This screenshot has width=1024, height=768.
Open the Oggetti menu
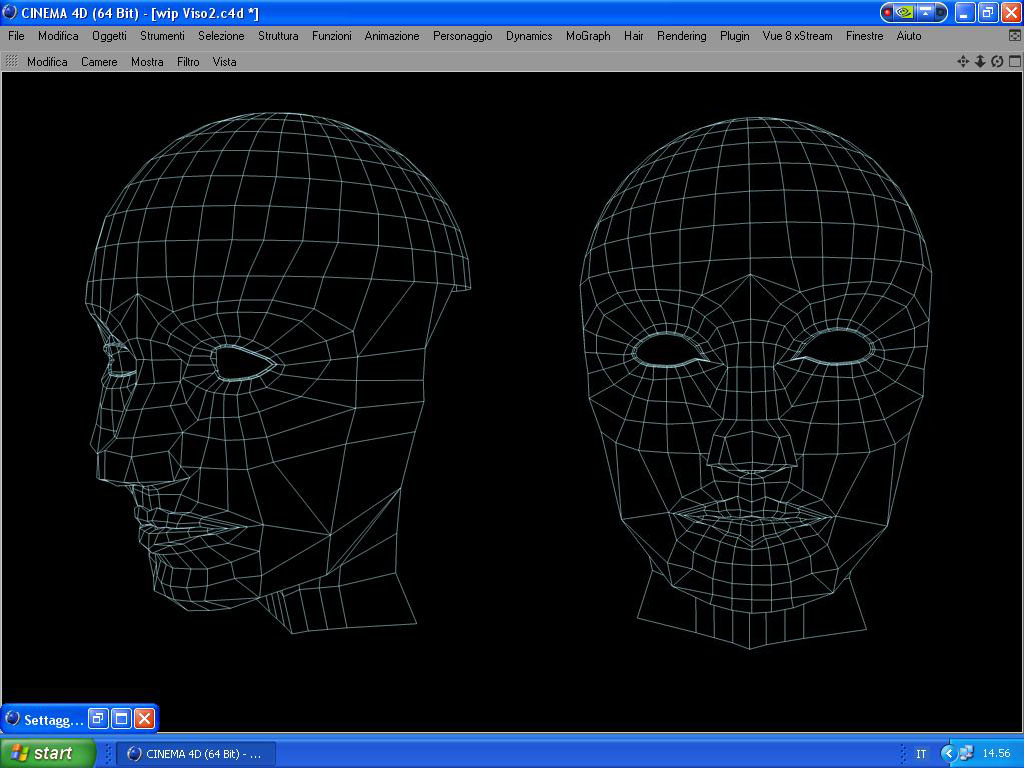[x=109, y=36]
